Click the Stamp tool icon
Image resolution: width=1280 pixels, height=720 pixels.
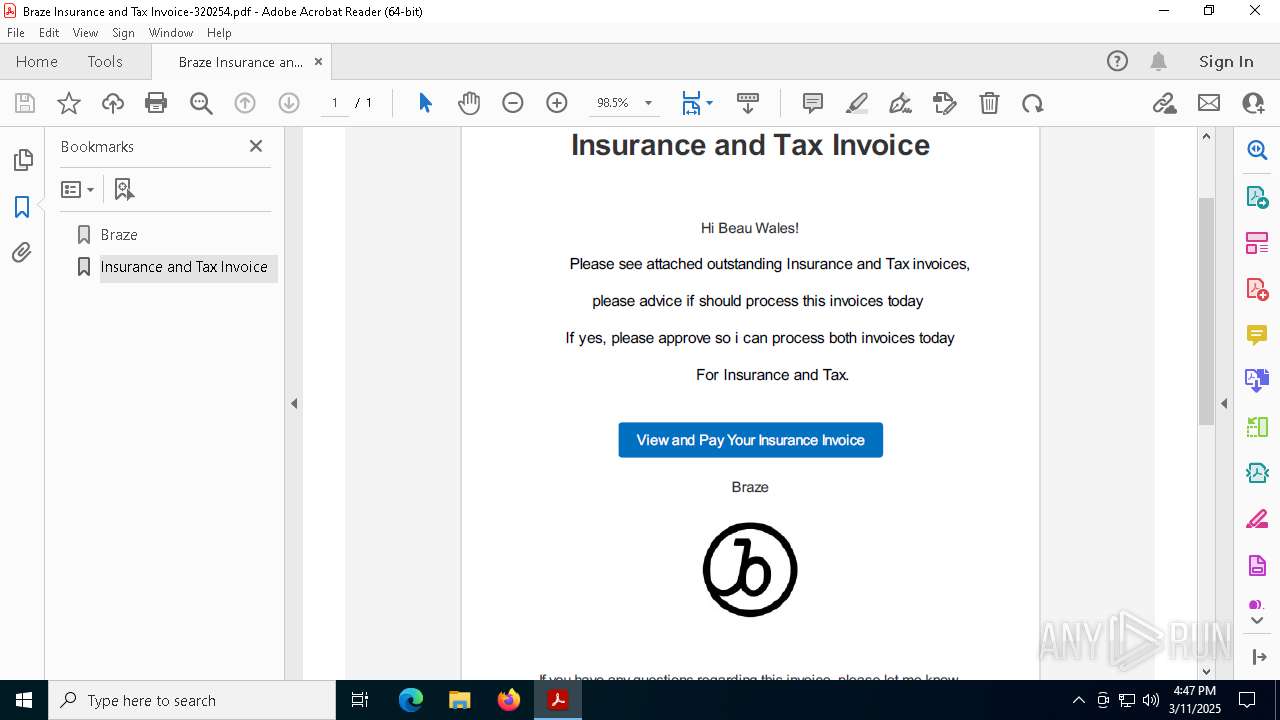(945, 103)
